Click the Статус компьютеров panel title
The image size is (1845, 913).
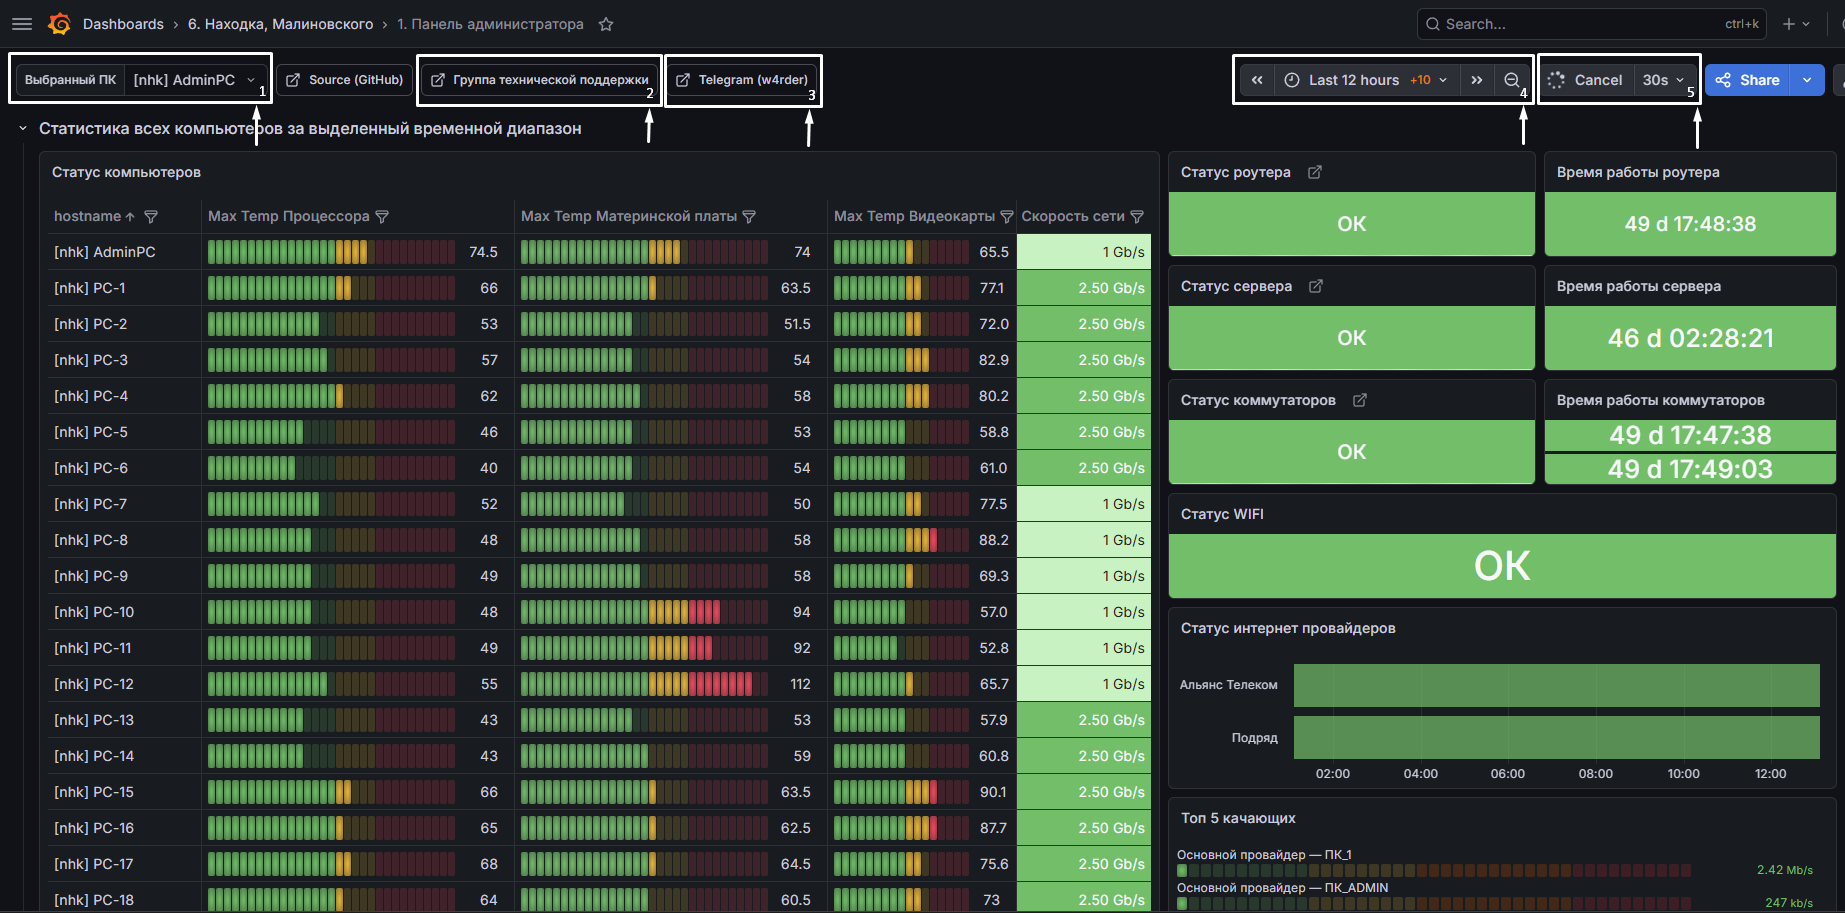[x=126, y=172]
